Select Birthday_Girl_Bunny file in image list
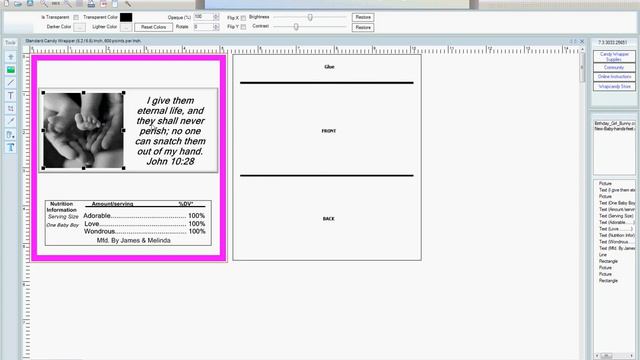The image size is (640, 360). pos(615,123)
